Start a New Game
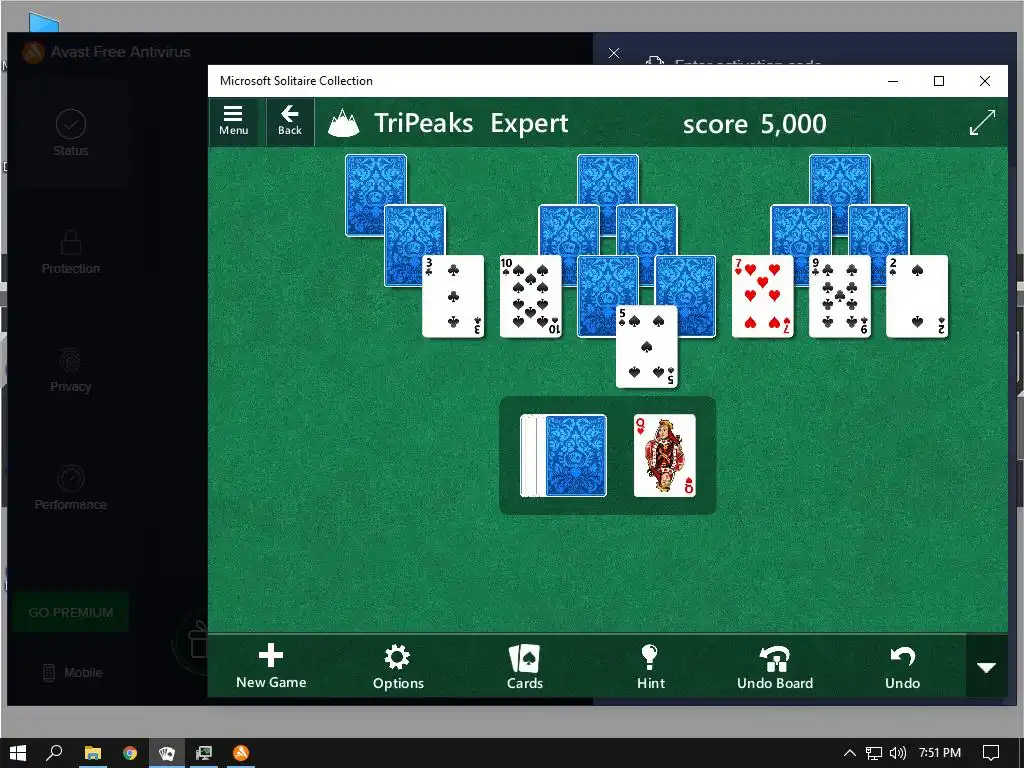 [271, 666]
